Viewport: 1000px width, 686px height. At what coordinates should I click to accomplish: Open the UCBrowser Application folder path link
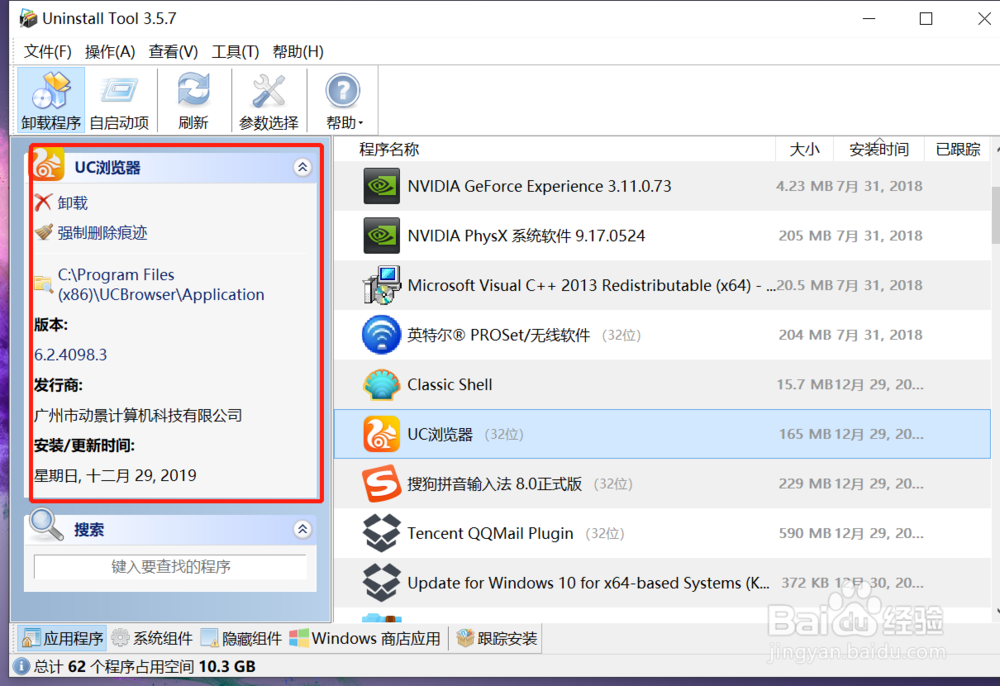pyautogui.click(x=161, y=284)
